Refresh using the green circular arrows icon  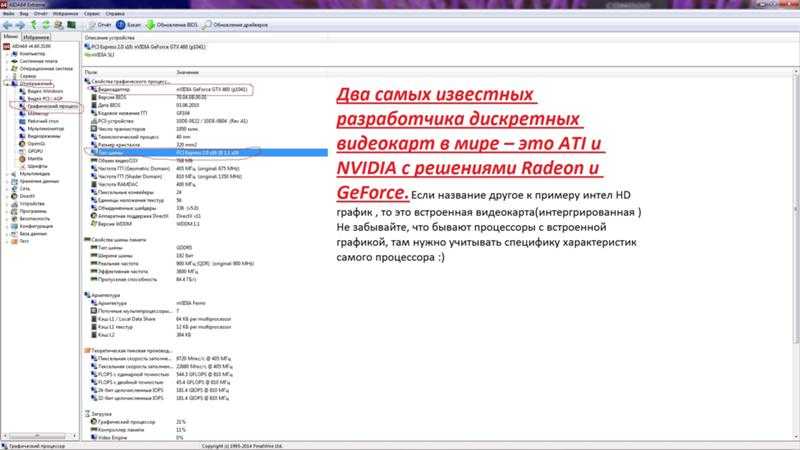tap(46, 24)
